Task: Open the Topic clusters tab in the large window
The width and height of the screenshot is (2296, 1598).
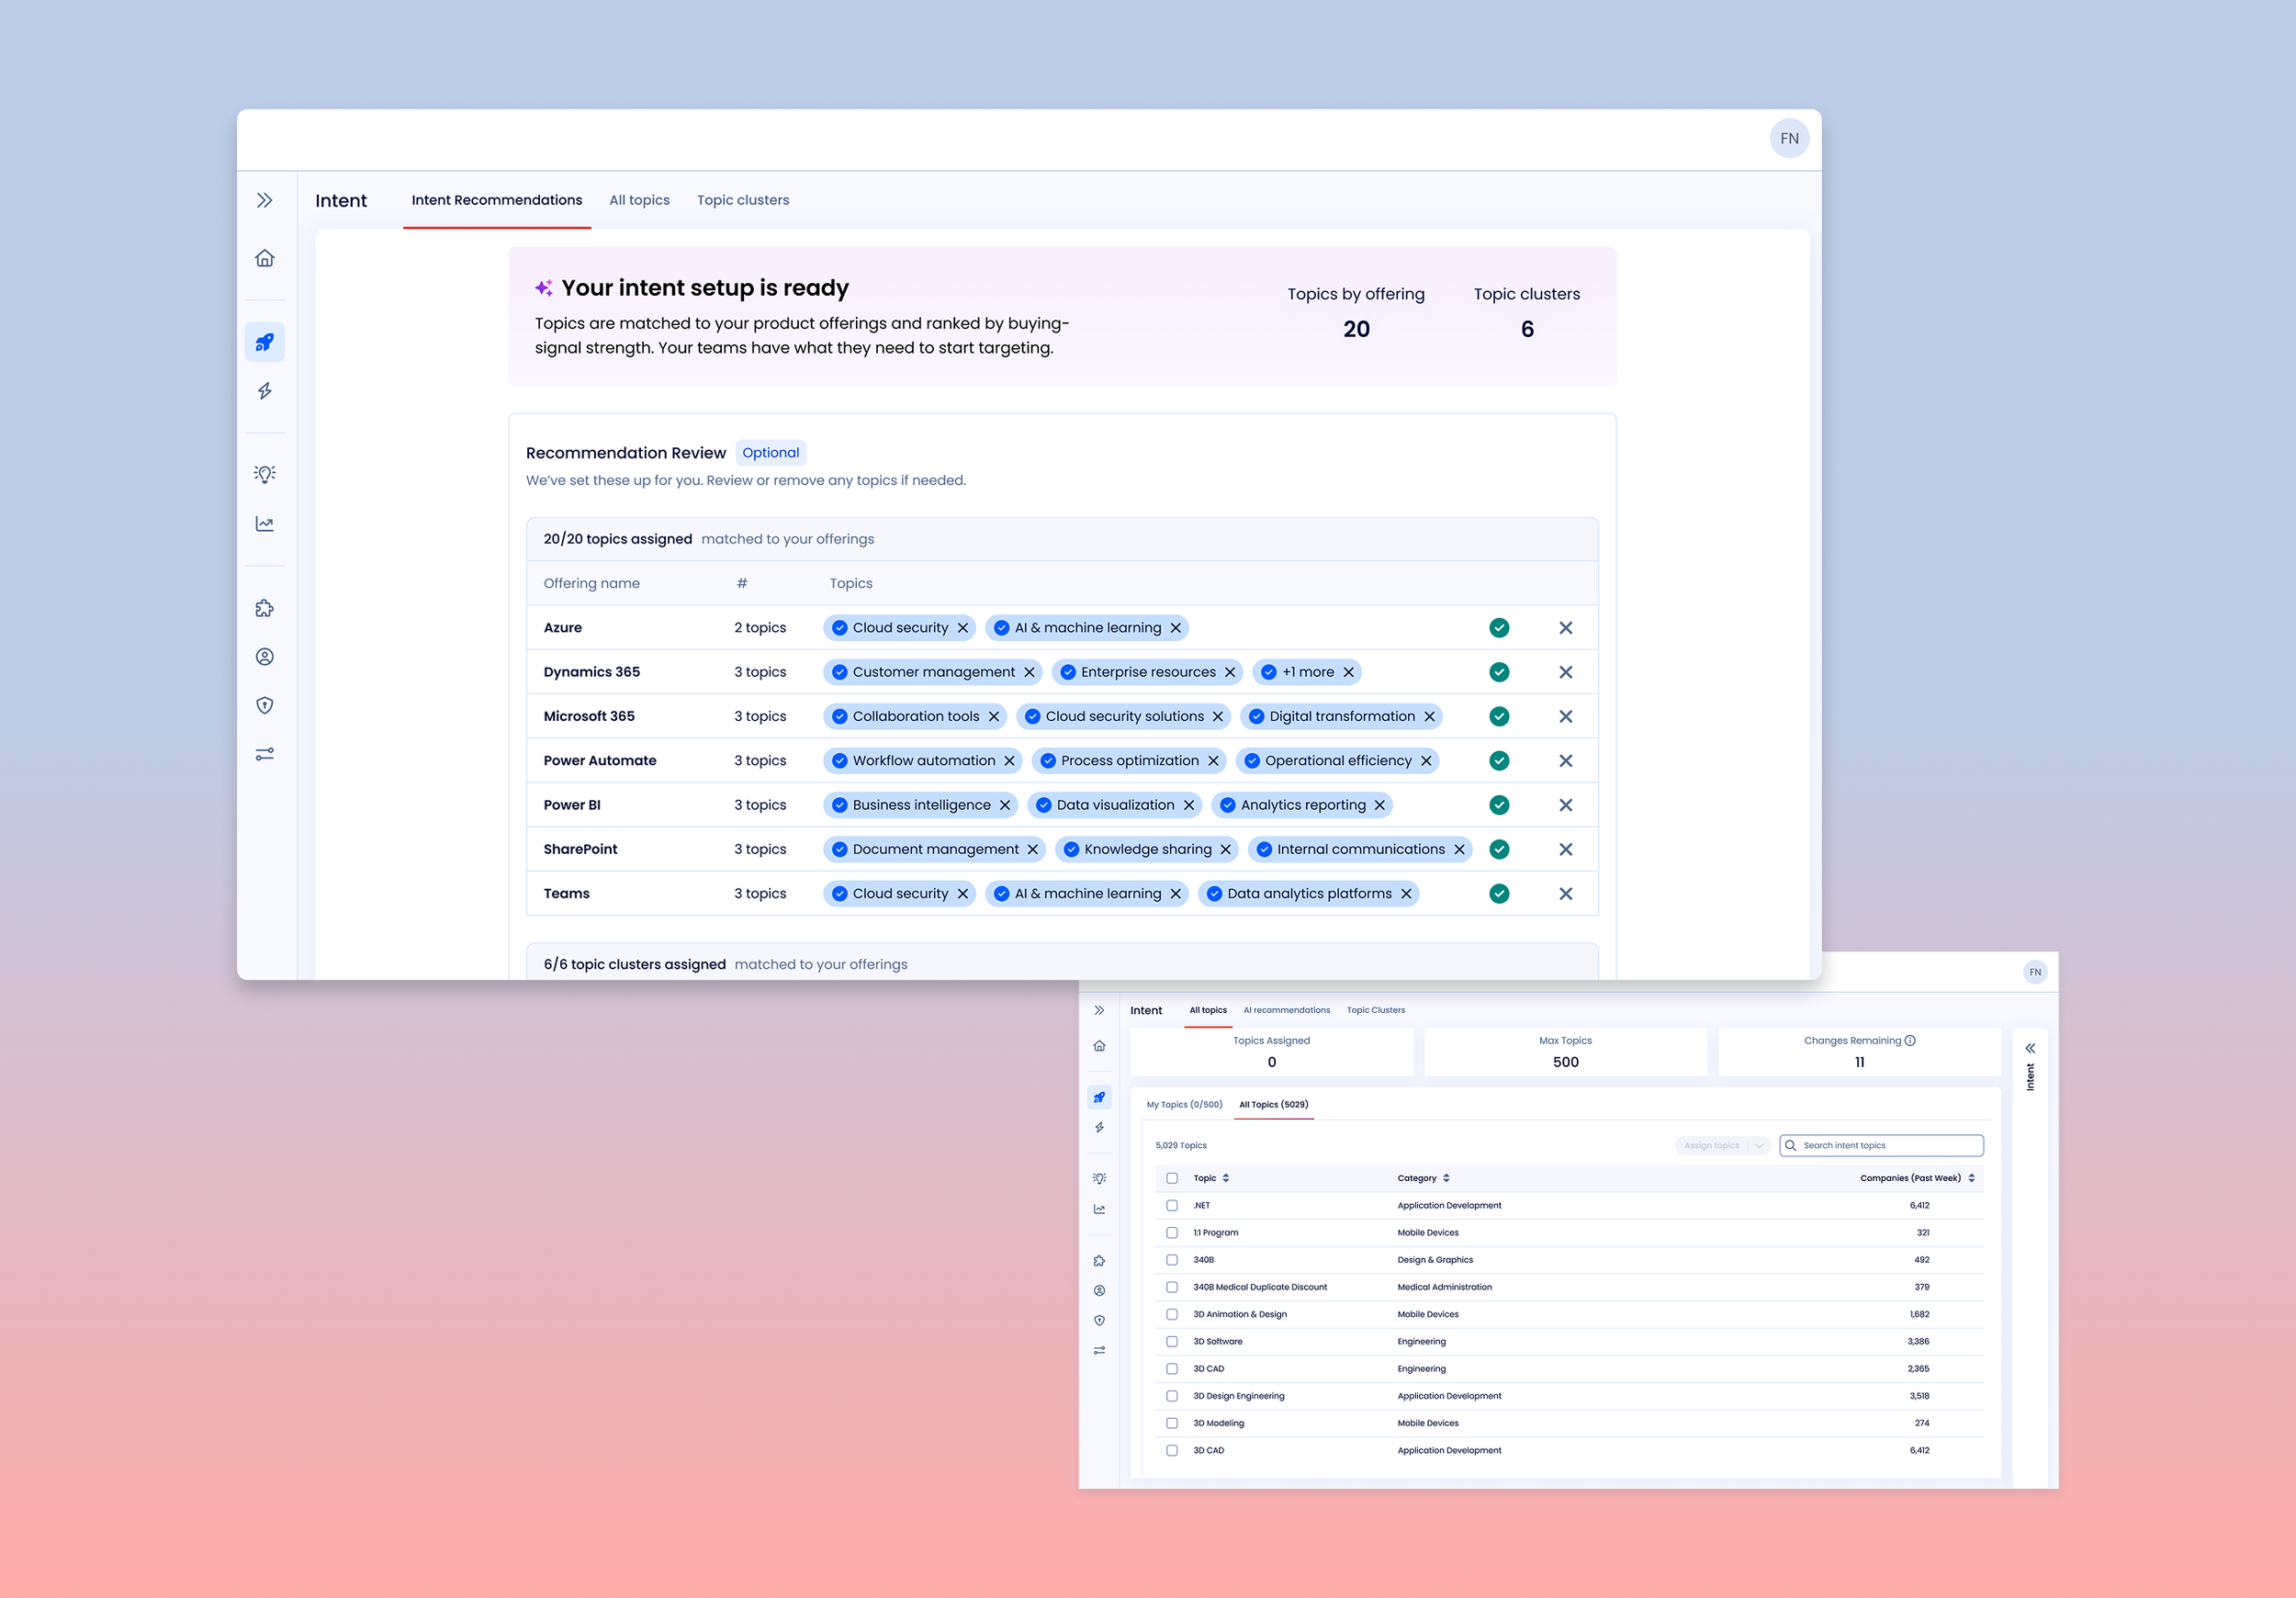Action: pos(743,200)
